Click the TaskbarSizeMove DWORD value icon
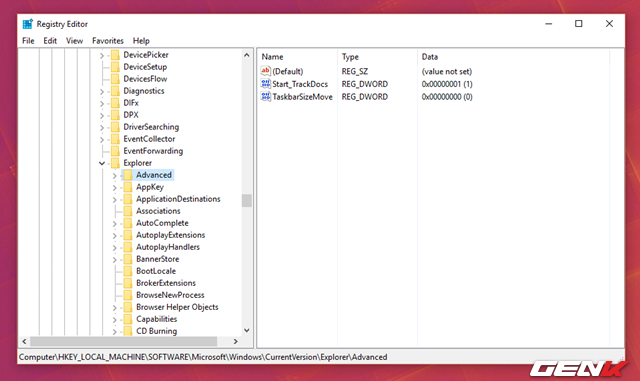 point(266,96)
